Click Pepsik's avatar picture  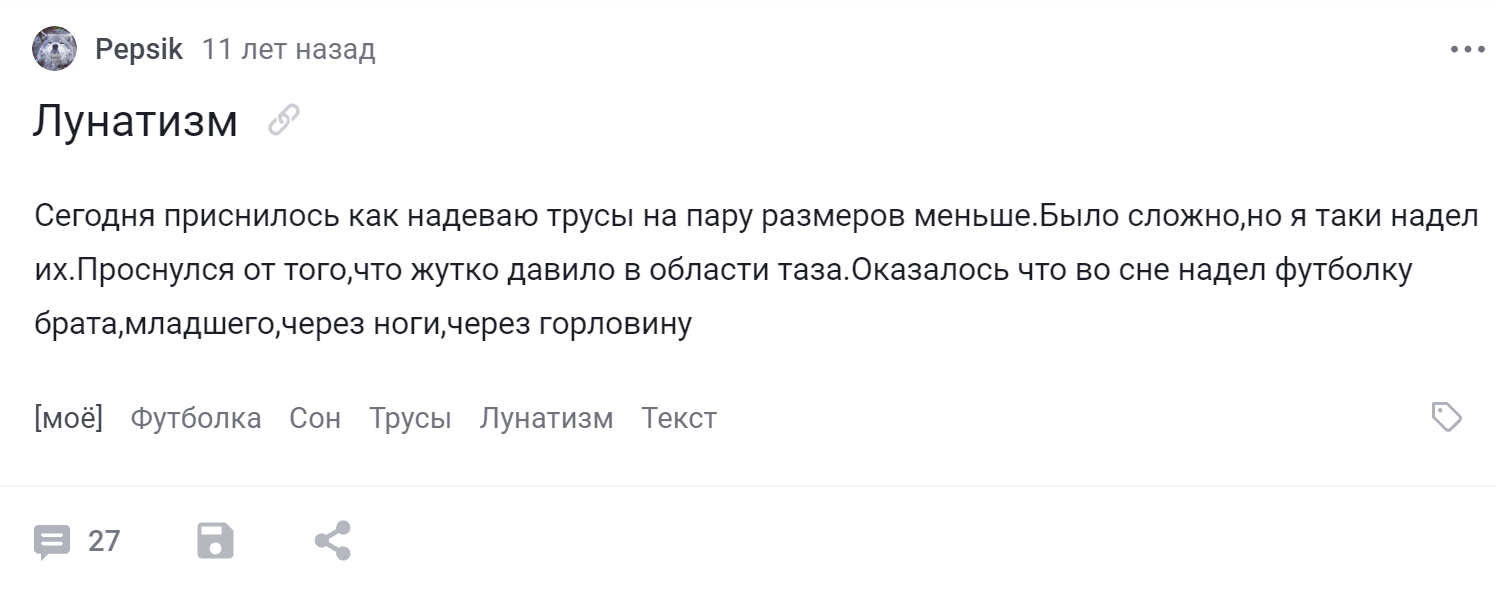tap(54, 49)
